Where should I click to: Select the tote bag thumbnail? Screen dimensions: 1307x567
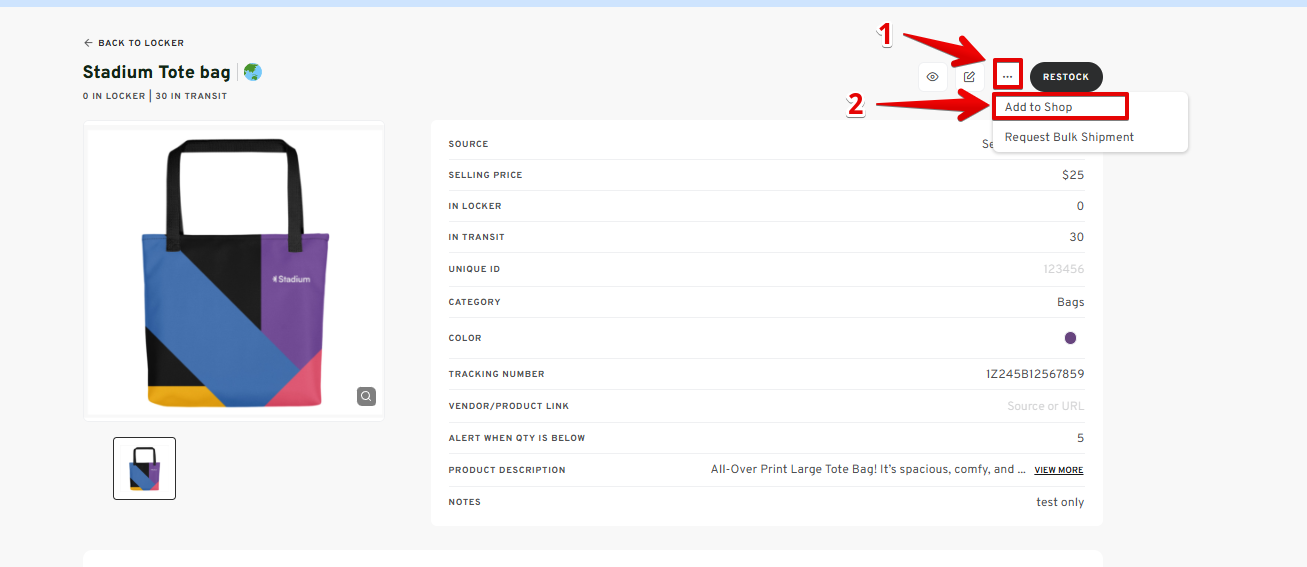coord(145,468)
